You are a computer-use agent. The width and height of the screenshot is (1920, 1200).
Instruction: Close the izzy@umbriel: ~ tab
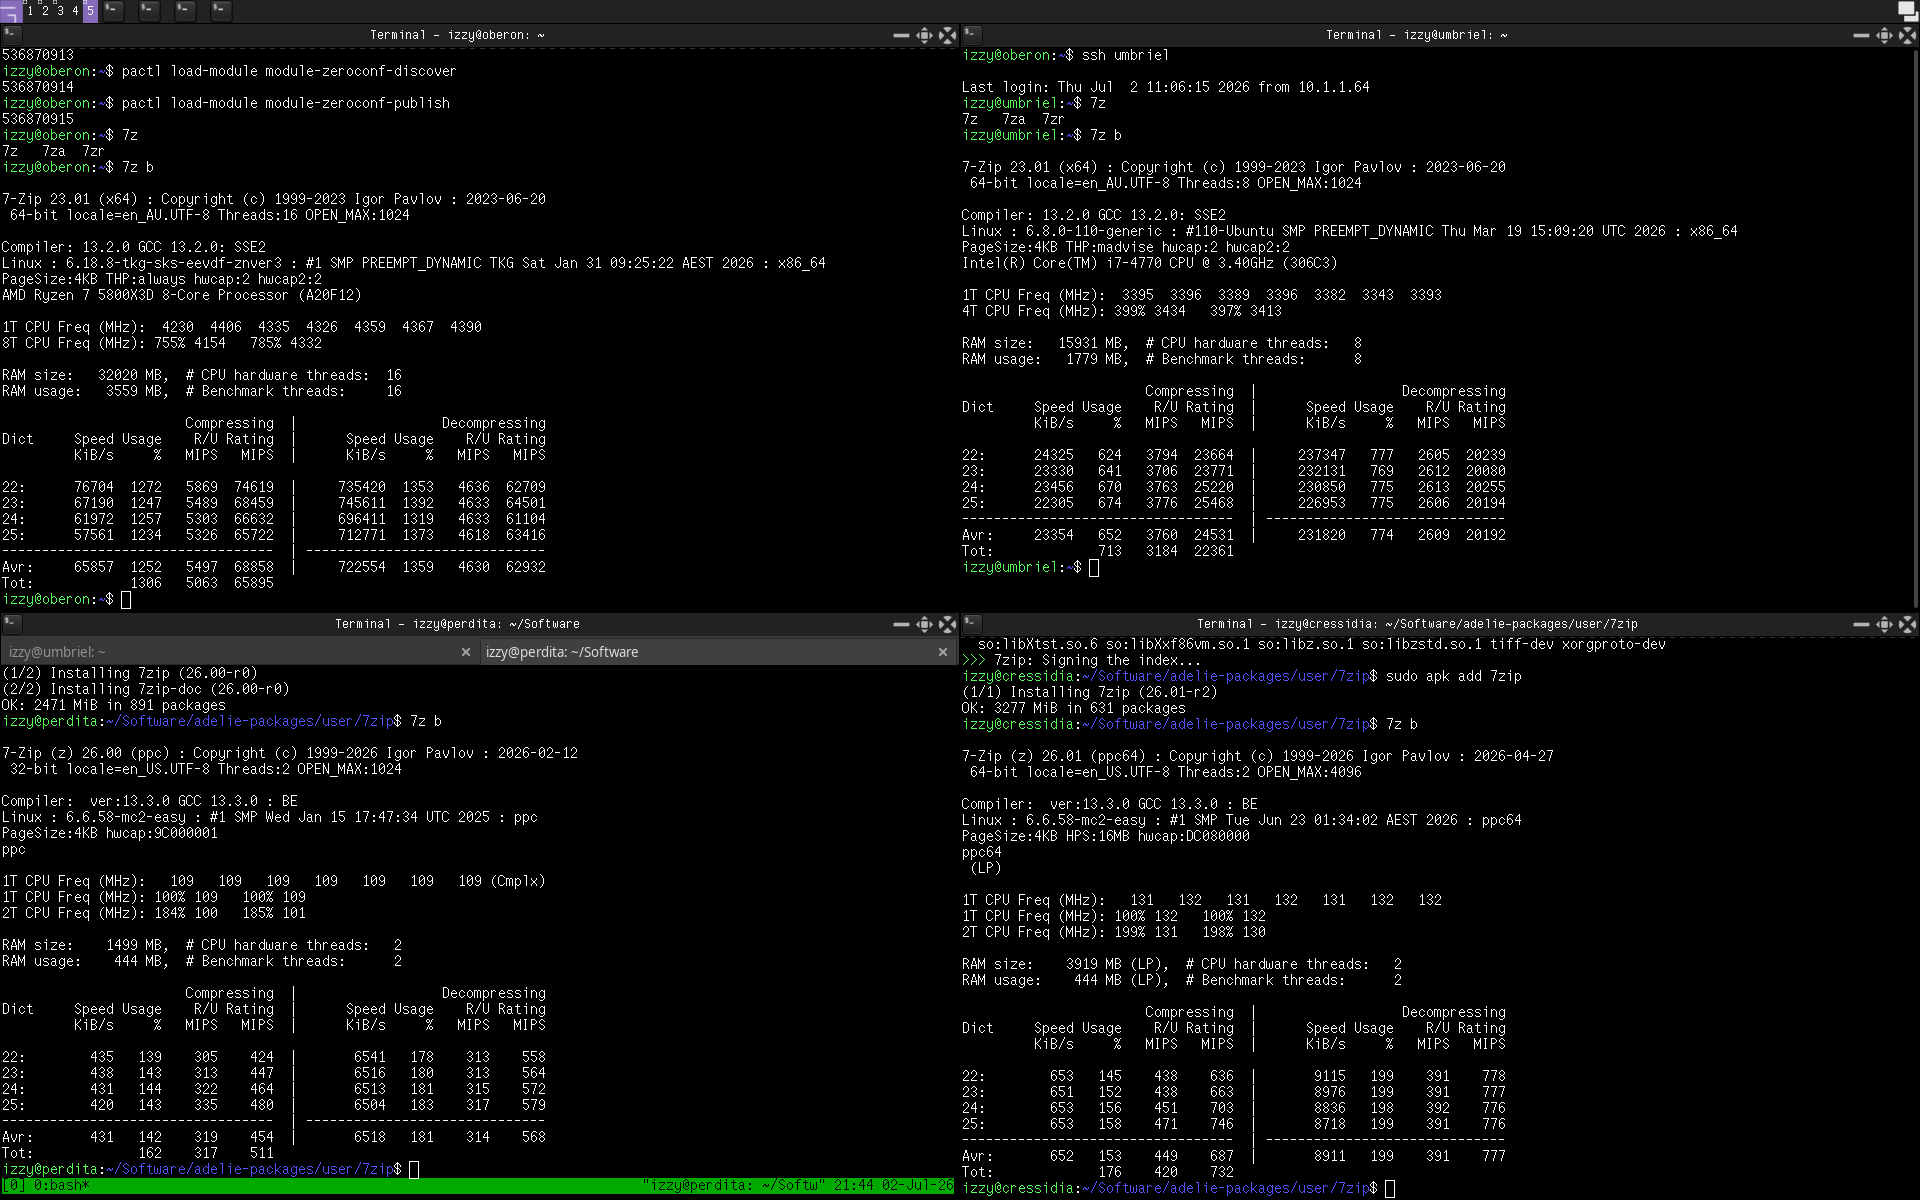466,652
